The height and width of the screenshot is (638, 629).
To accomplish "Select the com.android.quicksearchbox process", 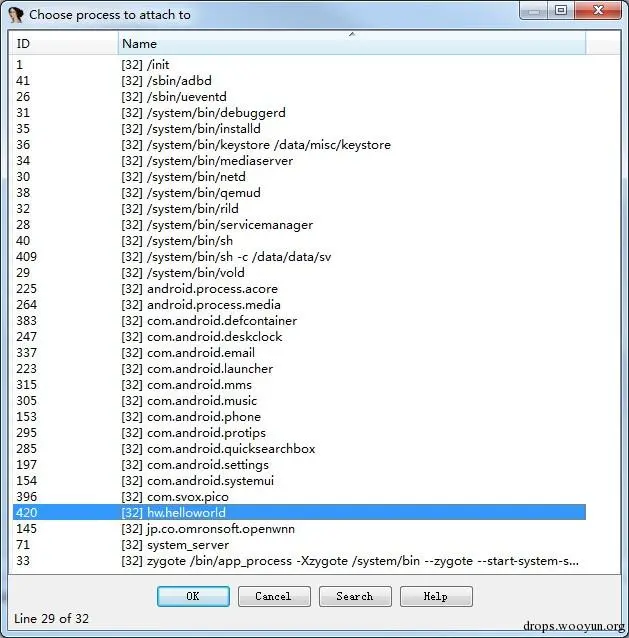I will pos(299,449).
